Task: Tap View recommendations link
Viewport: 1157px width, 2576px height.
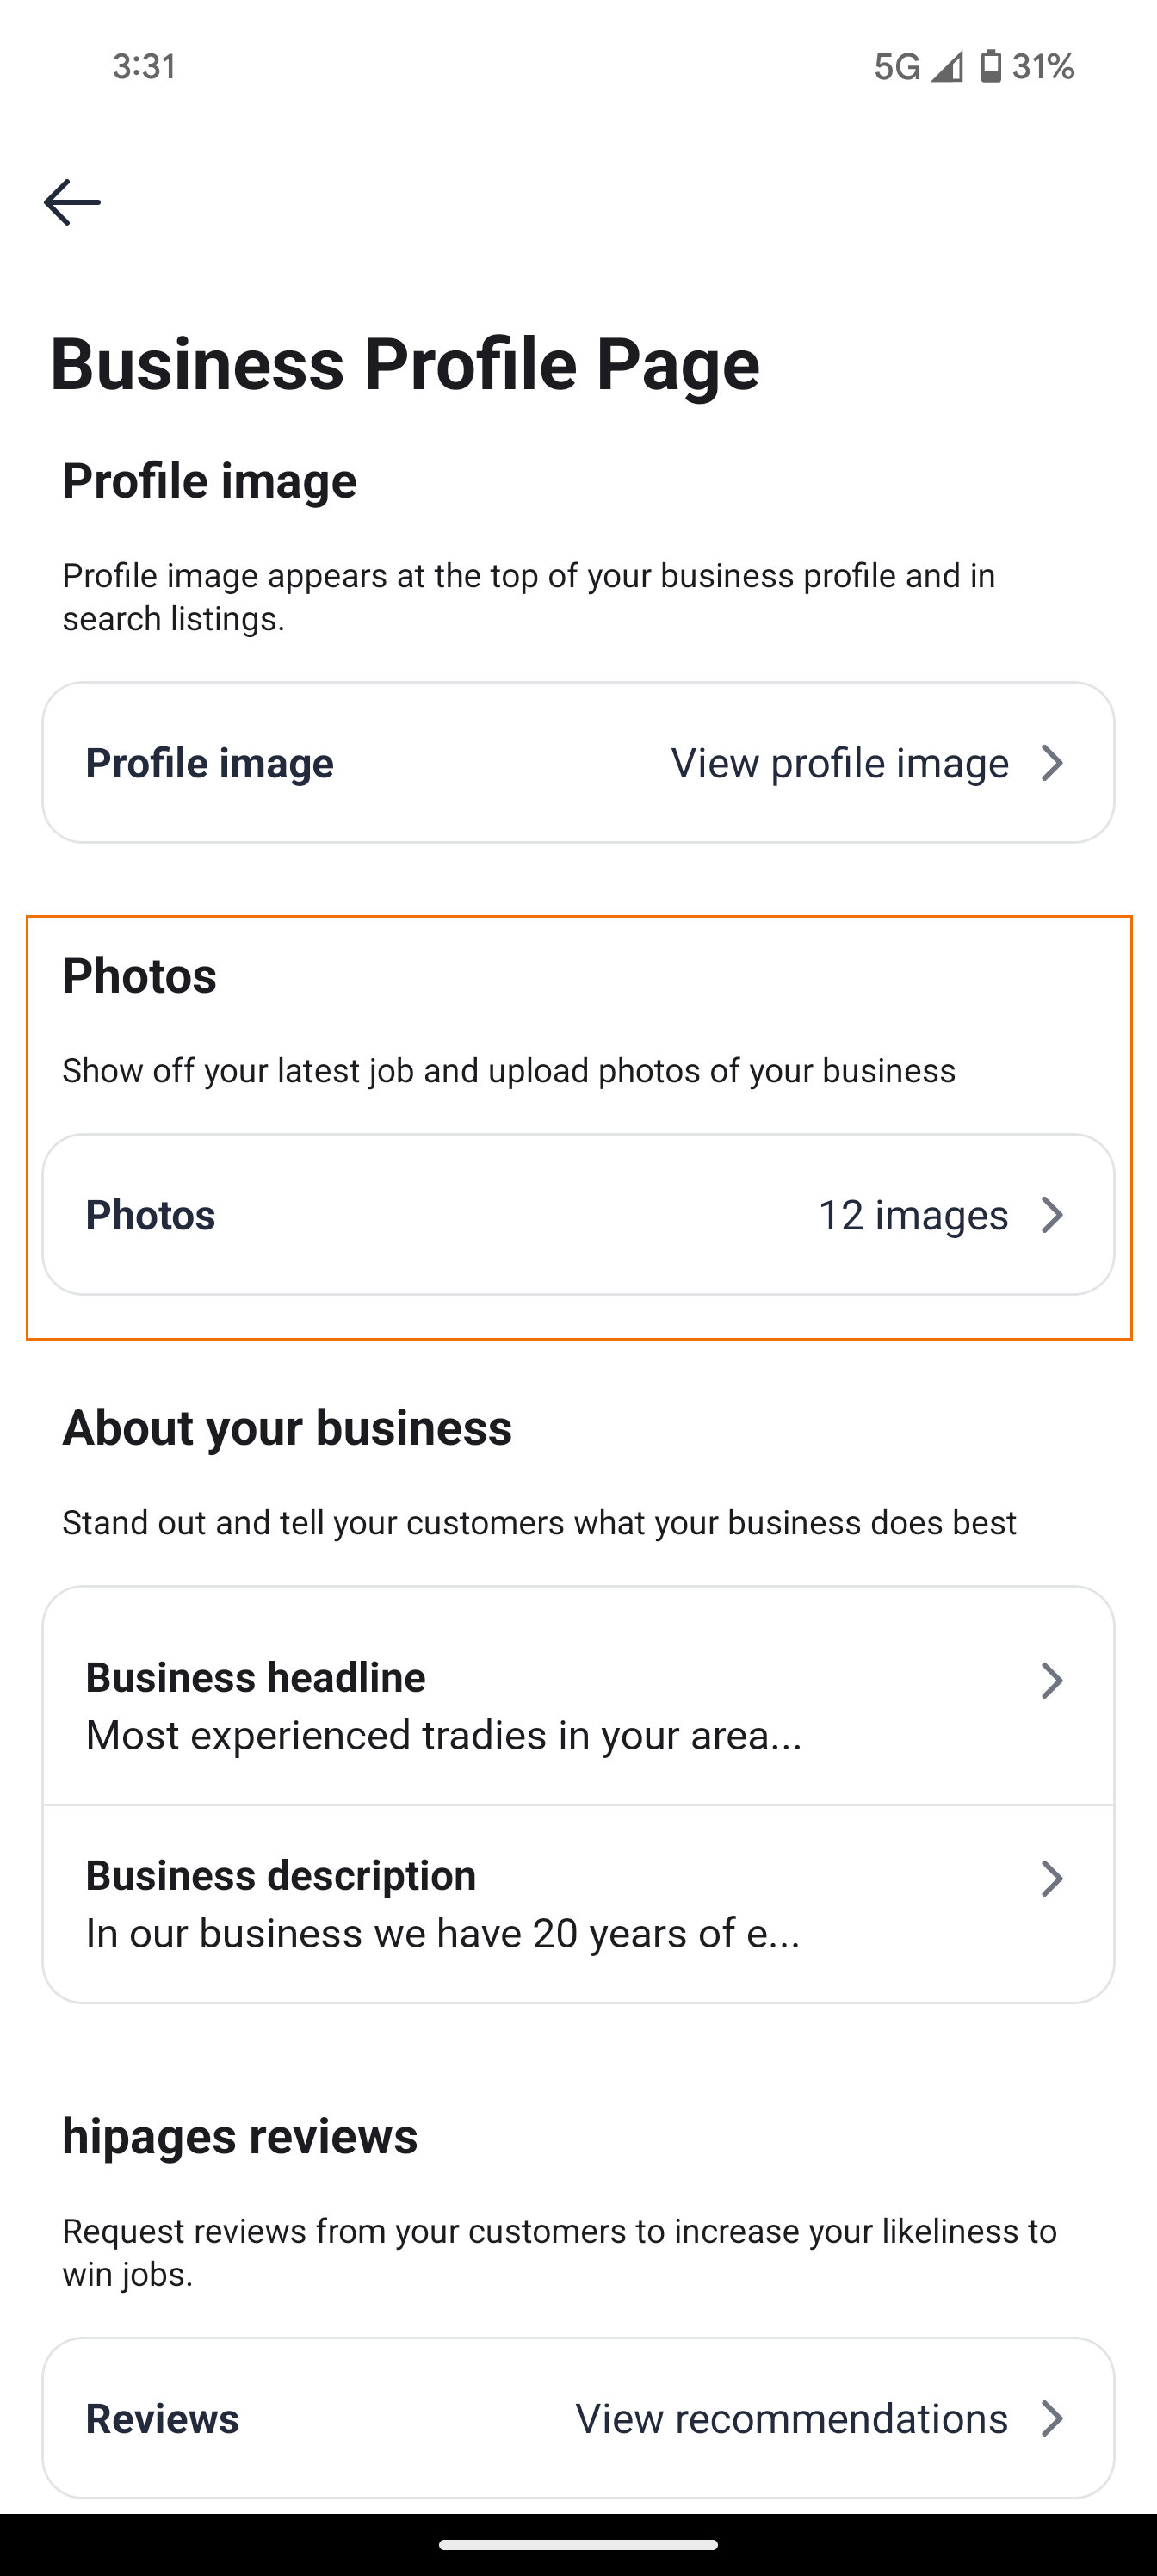Action: point(791,2418)
